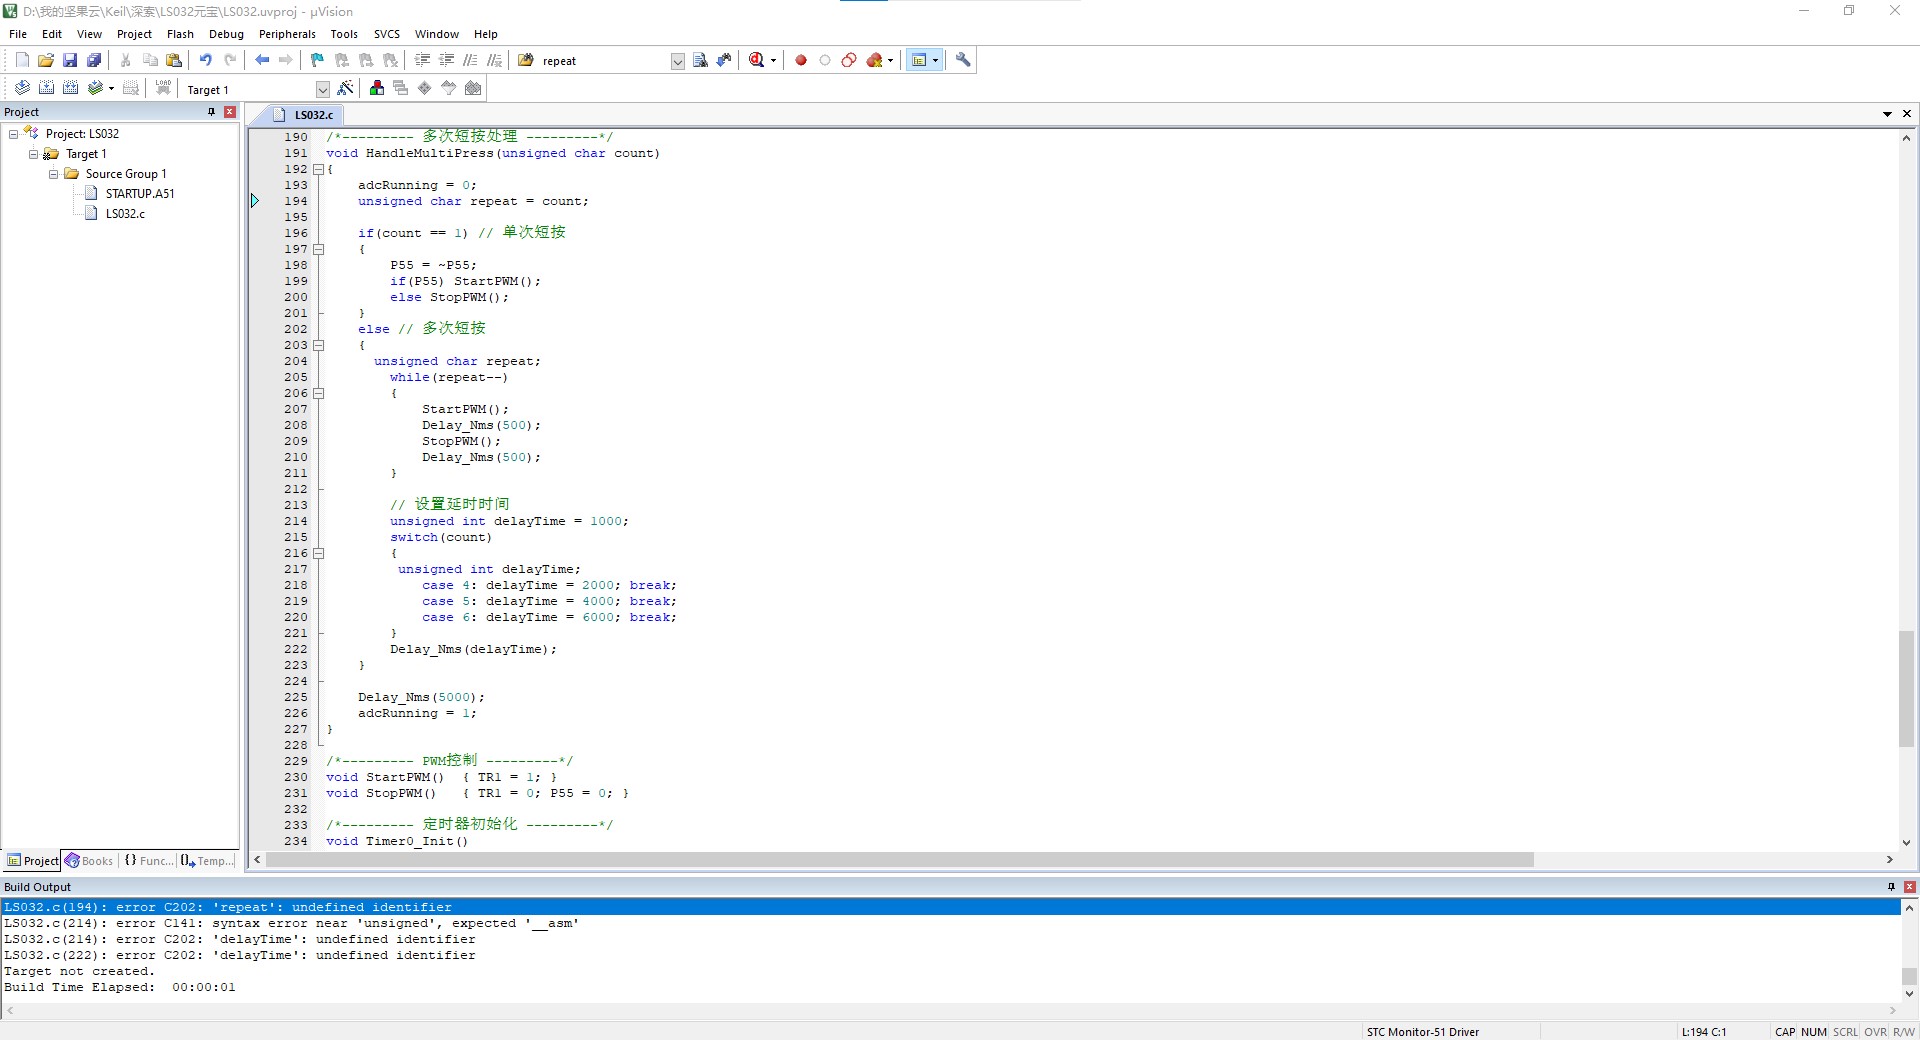Viewport: 1920px width, 1040px height.
Task: Click the Find in Files icon
Action: click(700, 60)
